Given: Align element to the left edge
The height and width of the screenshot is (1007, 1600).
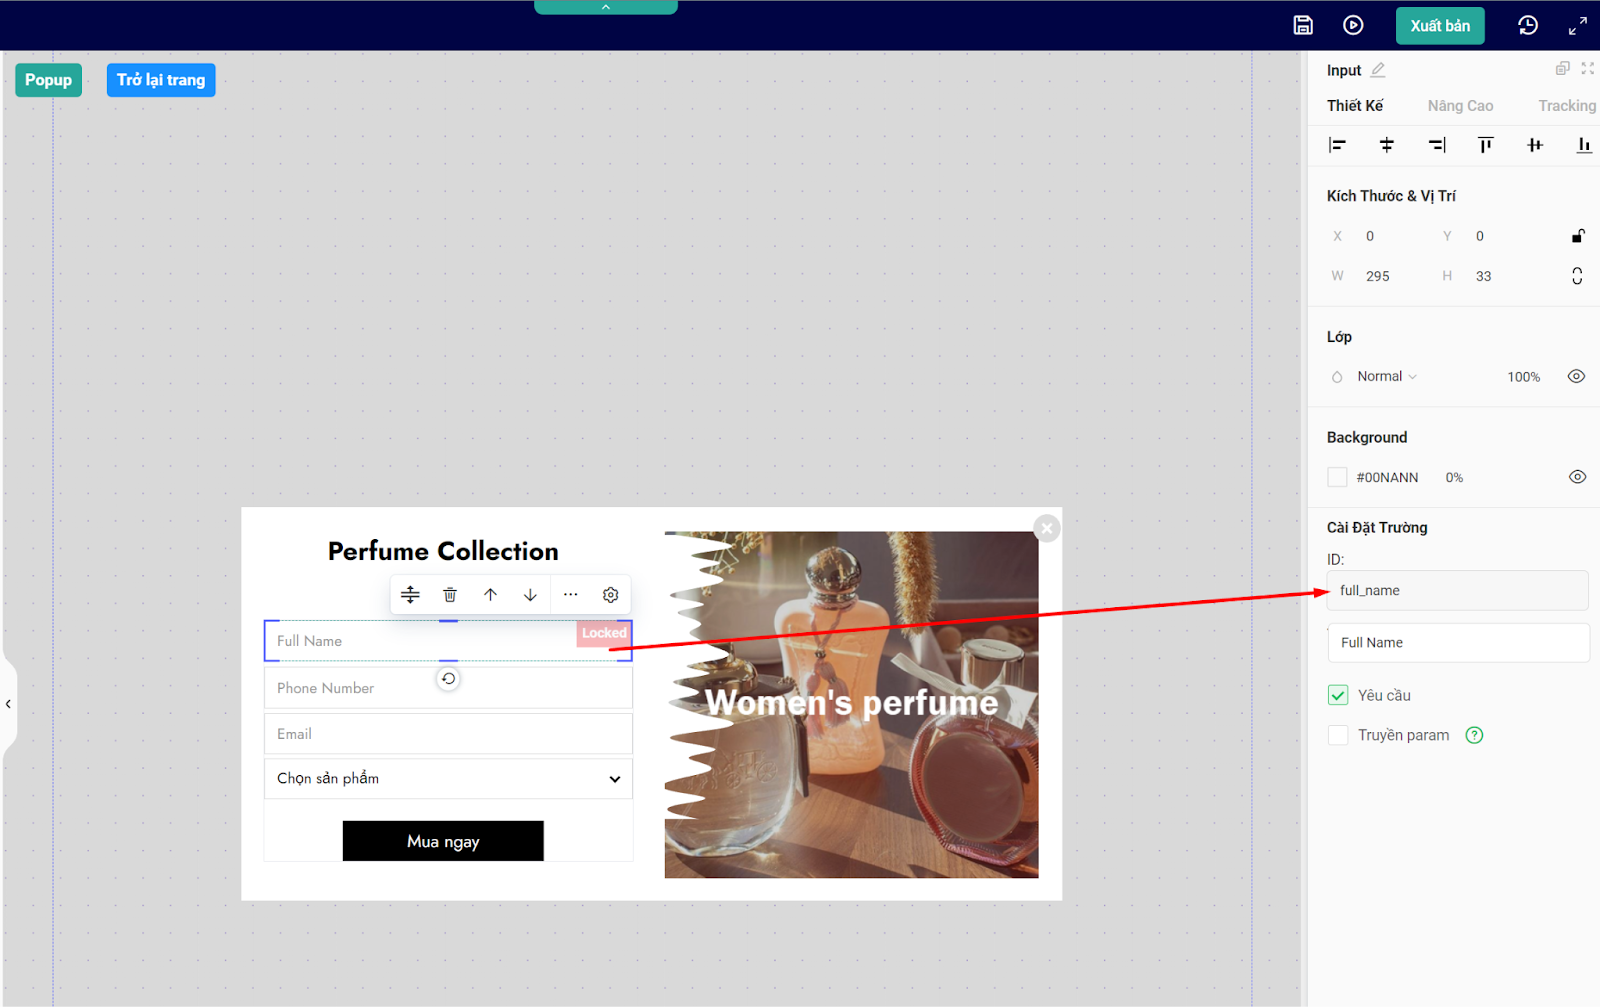Looking at the screenshot, I should [1337, 145].
